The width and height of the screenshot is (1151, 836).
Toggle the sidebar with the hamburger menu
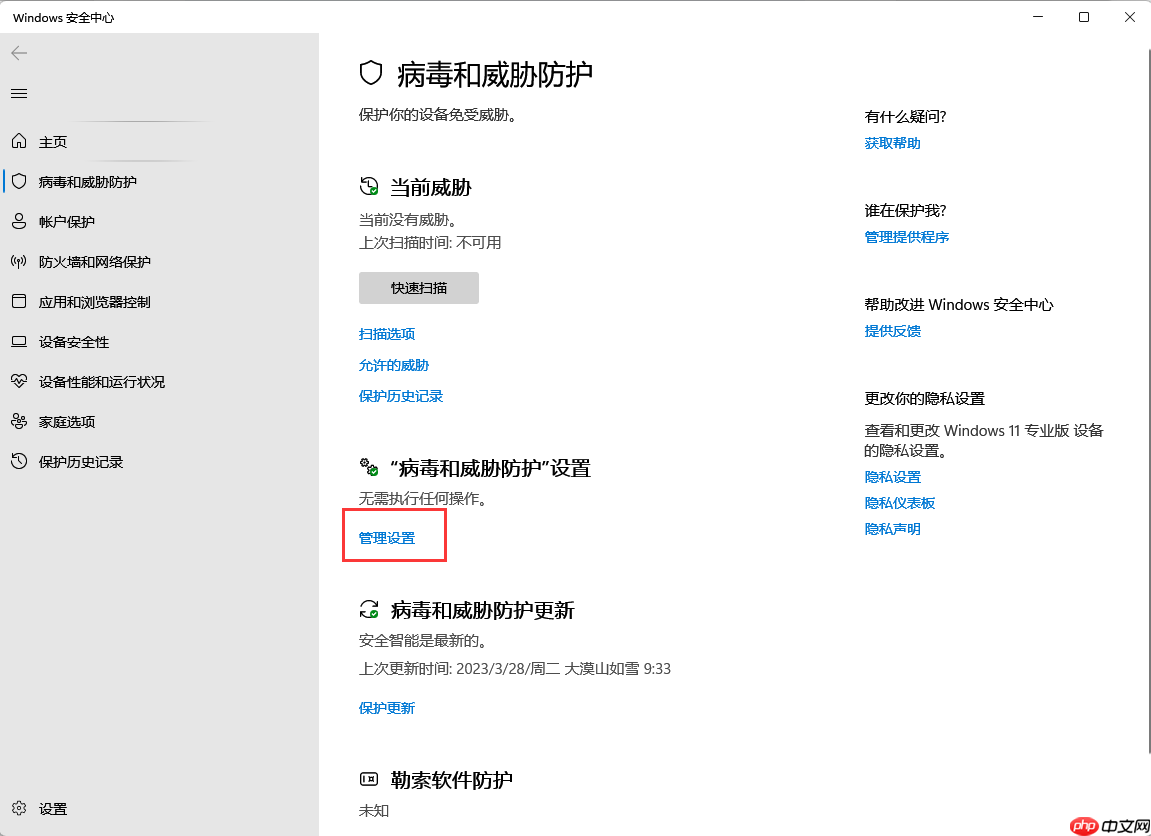click(18, 93)
